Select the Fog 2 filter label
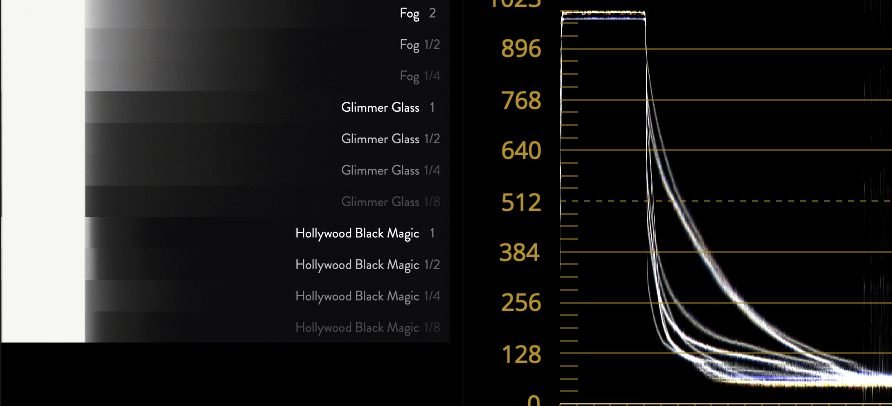The height and width of the screenshot is (406, 892). tap(418, 14)
